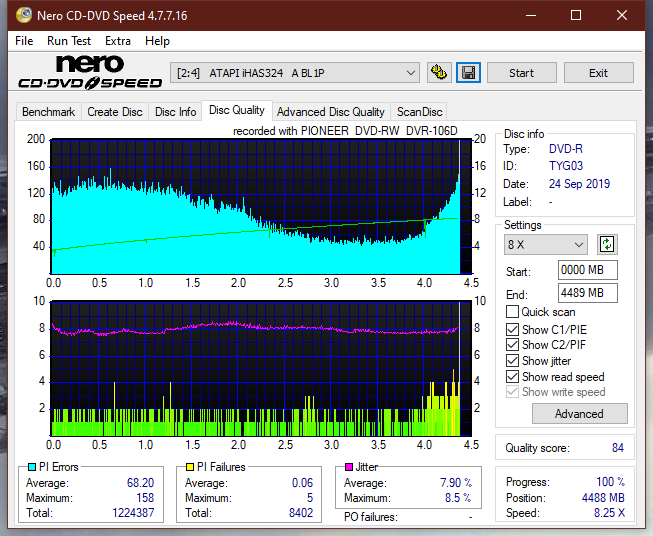The image size is (653, 536).
Task: Disable Show C1/PIE checkbox
Action: pyautogui.click(x=512, y=329)
